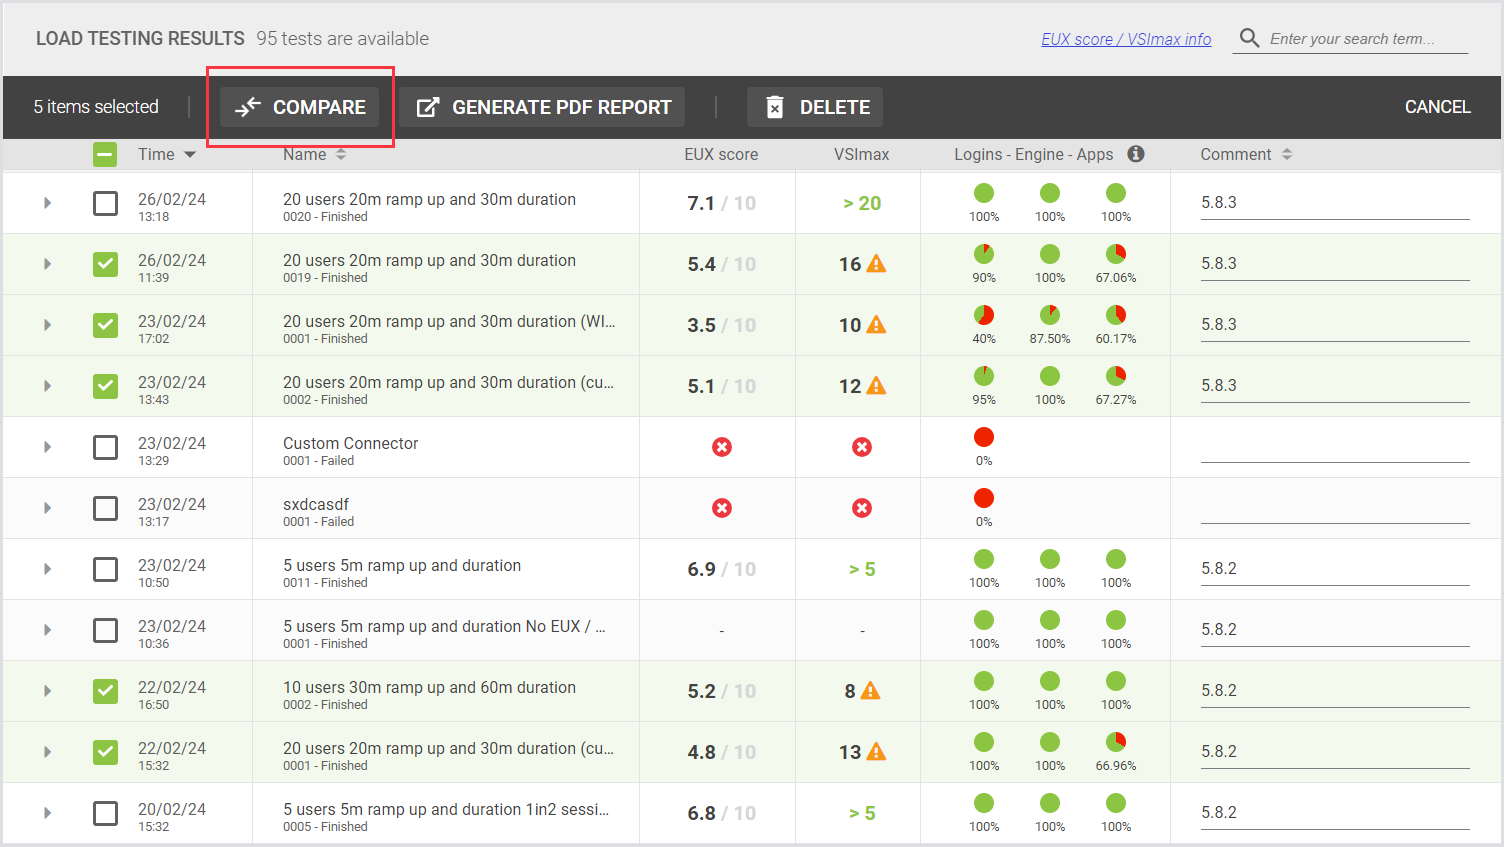The width and height of the screenshot is (1504, 847).
Task: Open the EUX score / VSImax info link
Action: point(1126,39)
